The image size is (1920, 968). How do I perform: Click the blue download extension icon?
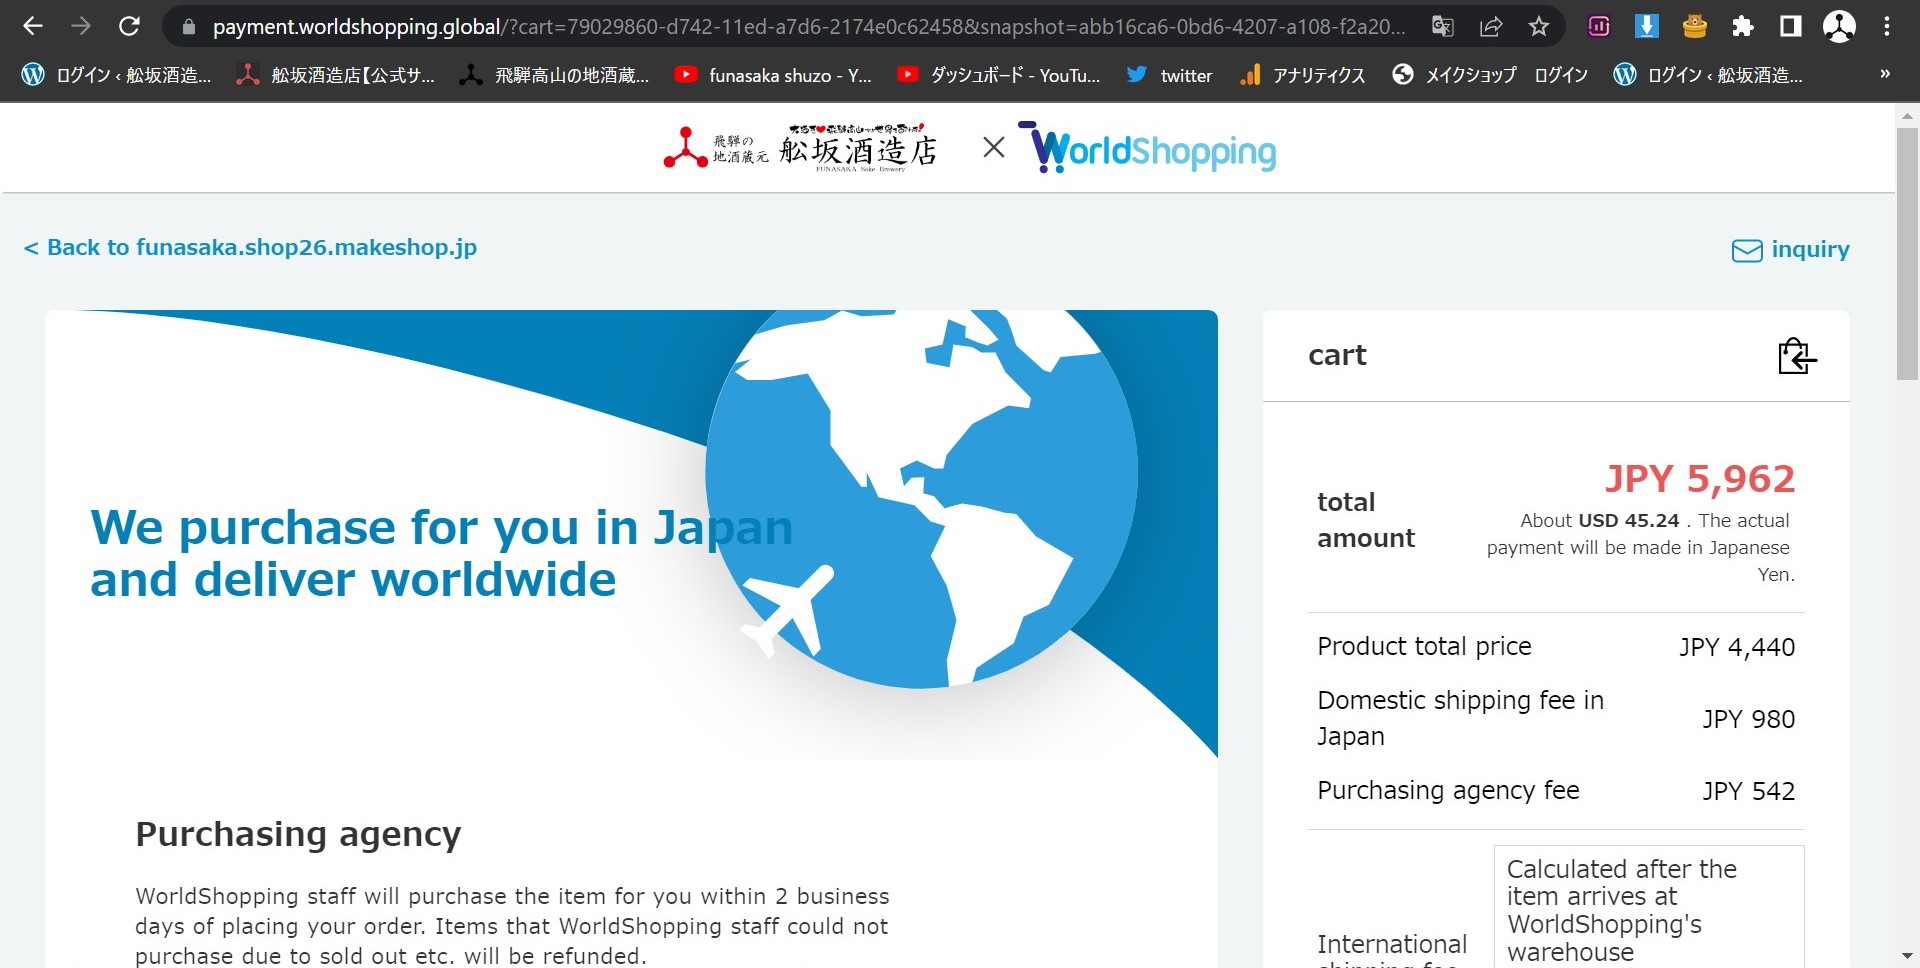(1646, 27)
